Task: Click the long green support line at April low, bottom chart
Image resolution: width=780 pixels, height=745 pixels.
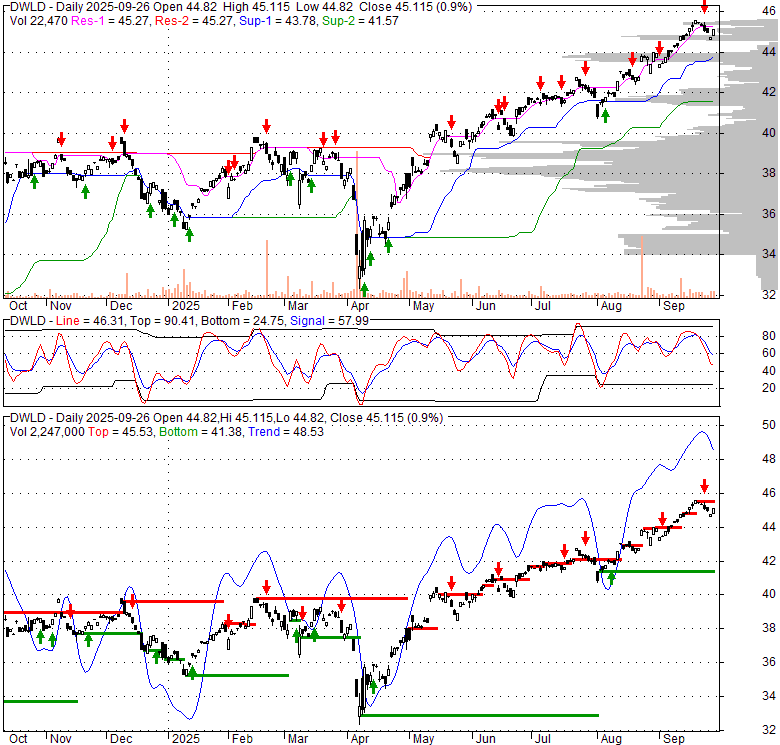Action: click(480, 716)
